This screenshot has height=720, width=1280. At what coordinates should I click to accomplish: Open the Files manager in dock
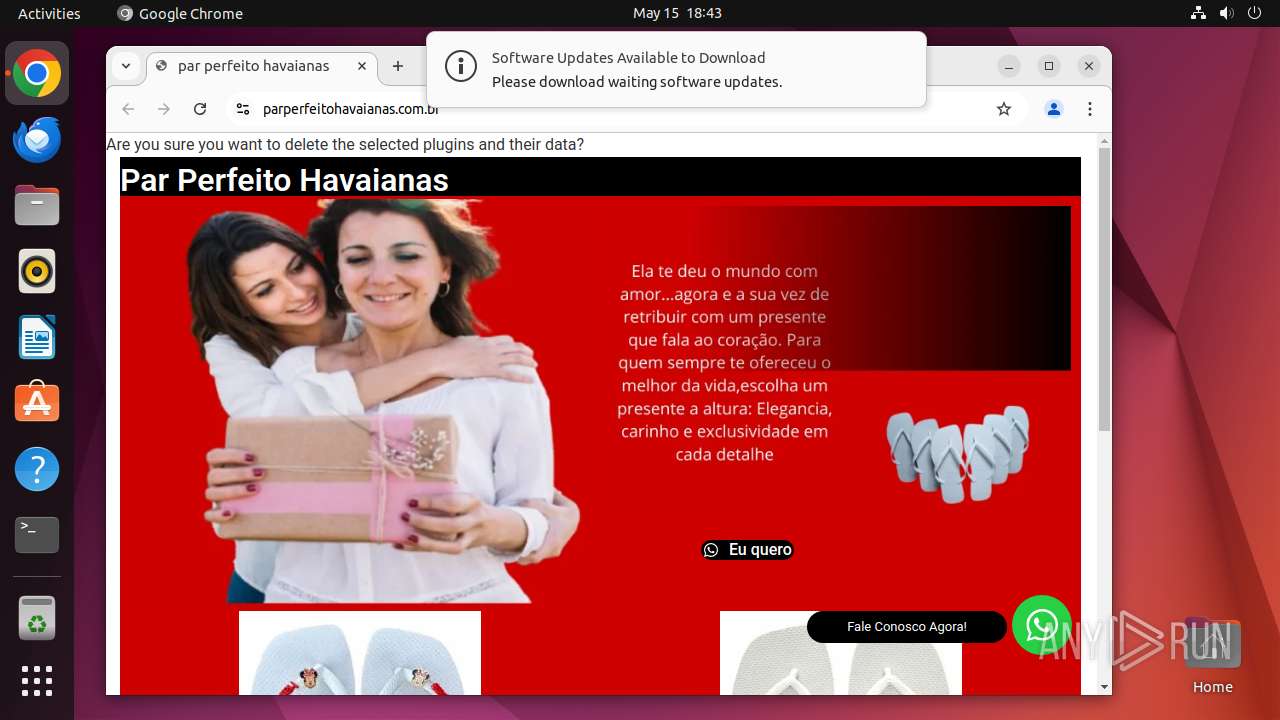pyautogui.click(x=37, y=206)
